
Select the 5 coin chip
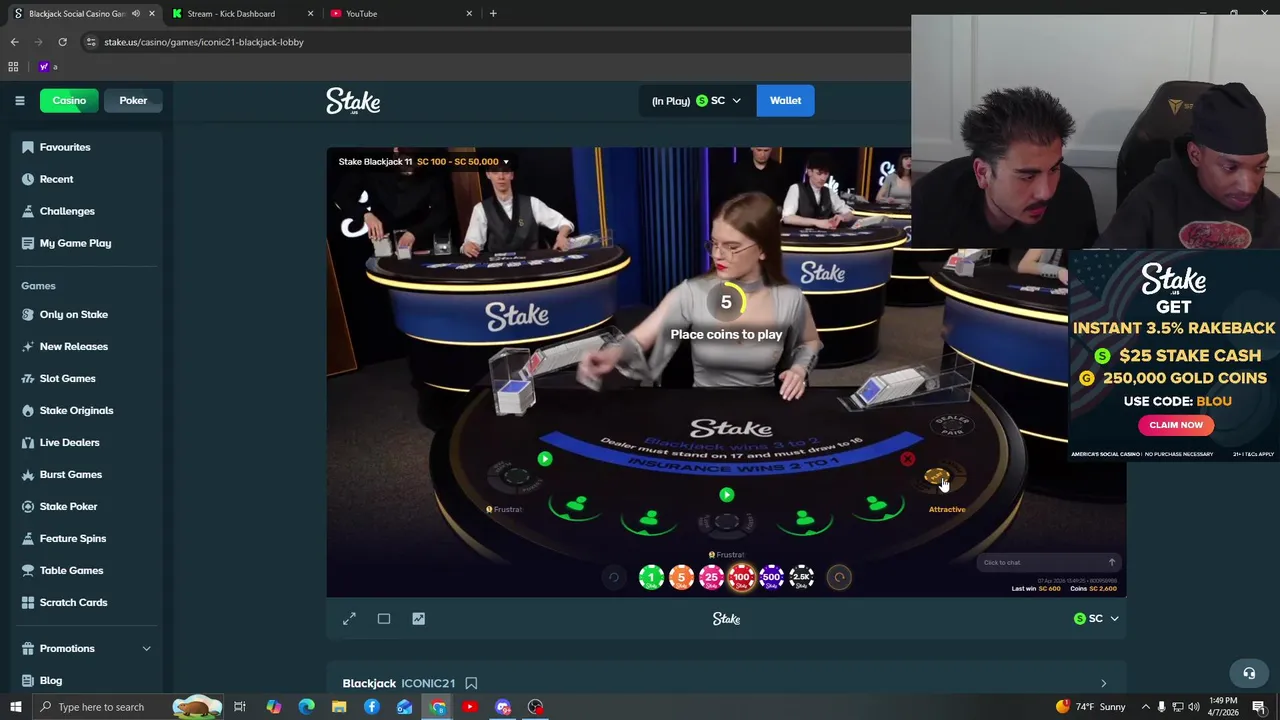point(681,577)
